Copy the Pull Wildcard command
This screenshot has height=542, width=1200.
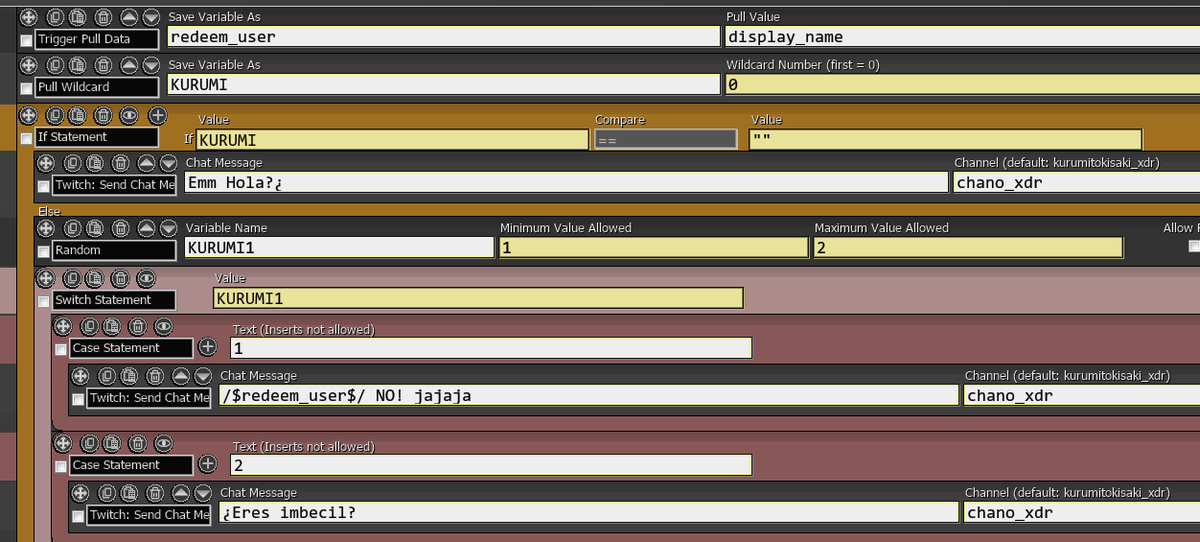coord(55,65)
